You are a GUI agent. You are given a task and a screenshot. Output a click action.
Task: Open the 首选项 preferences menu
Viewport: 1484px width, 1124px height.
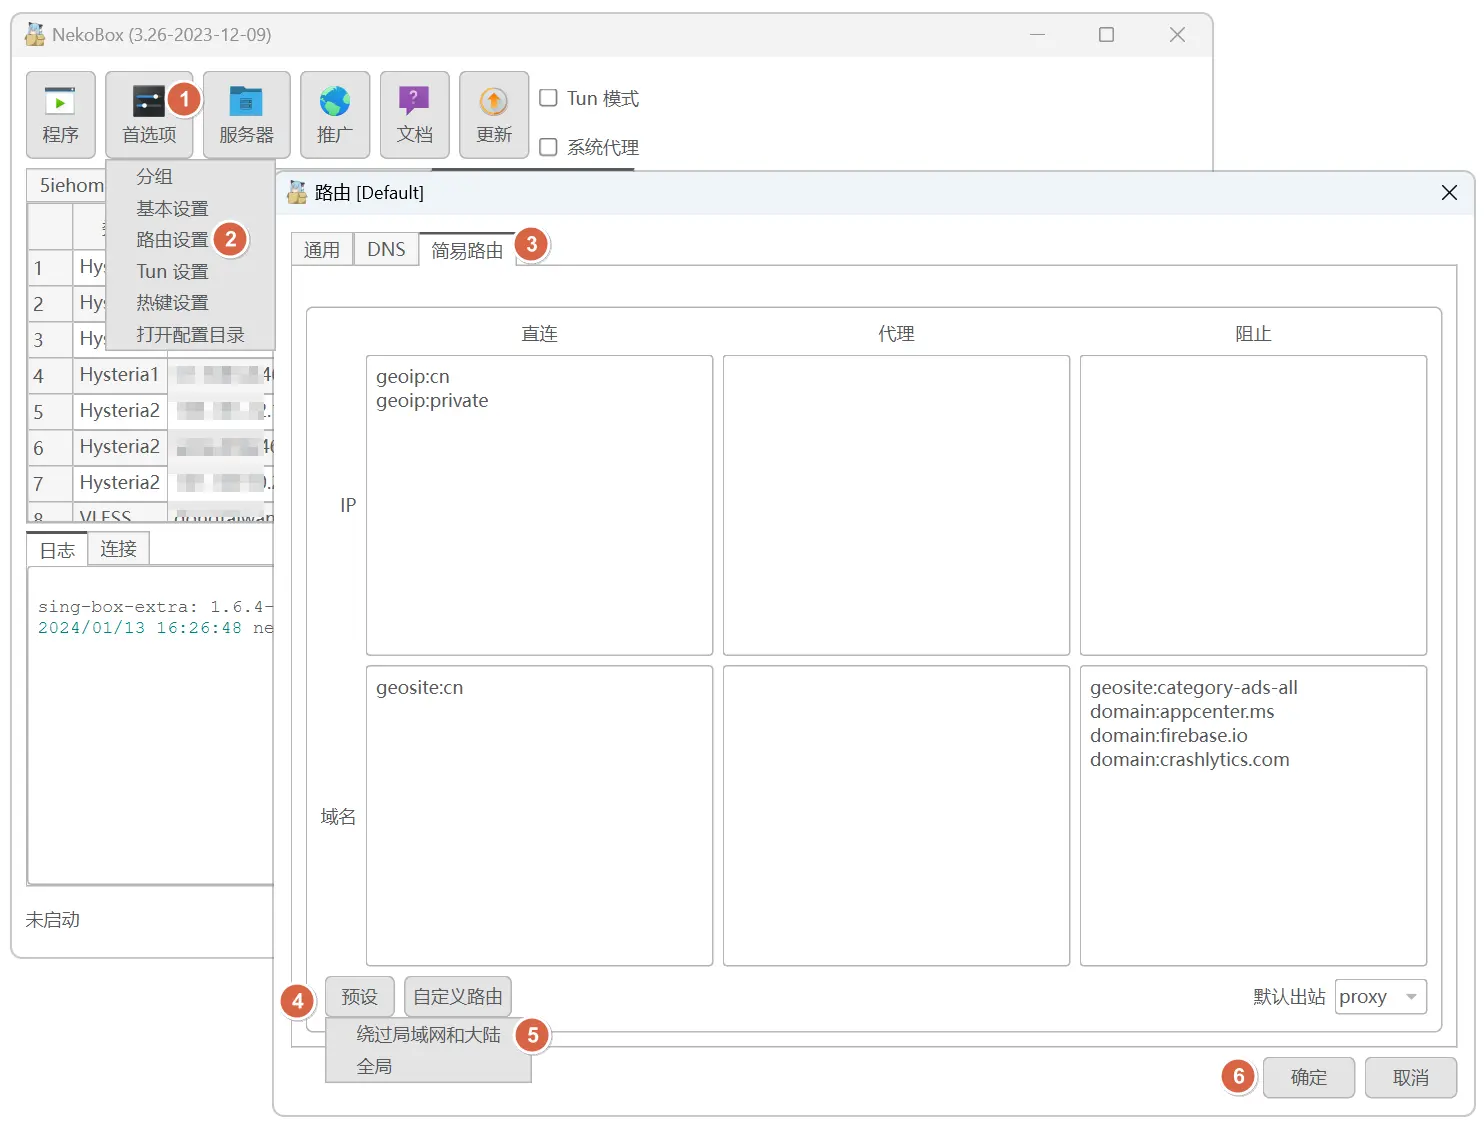tap(149, 115)
